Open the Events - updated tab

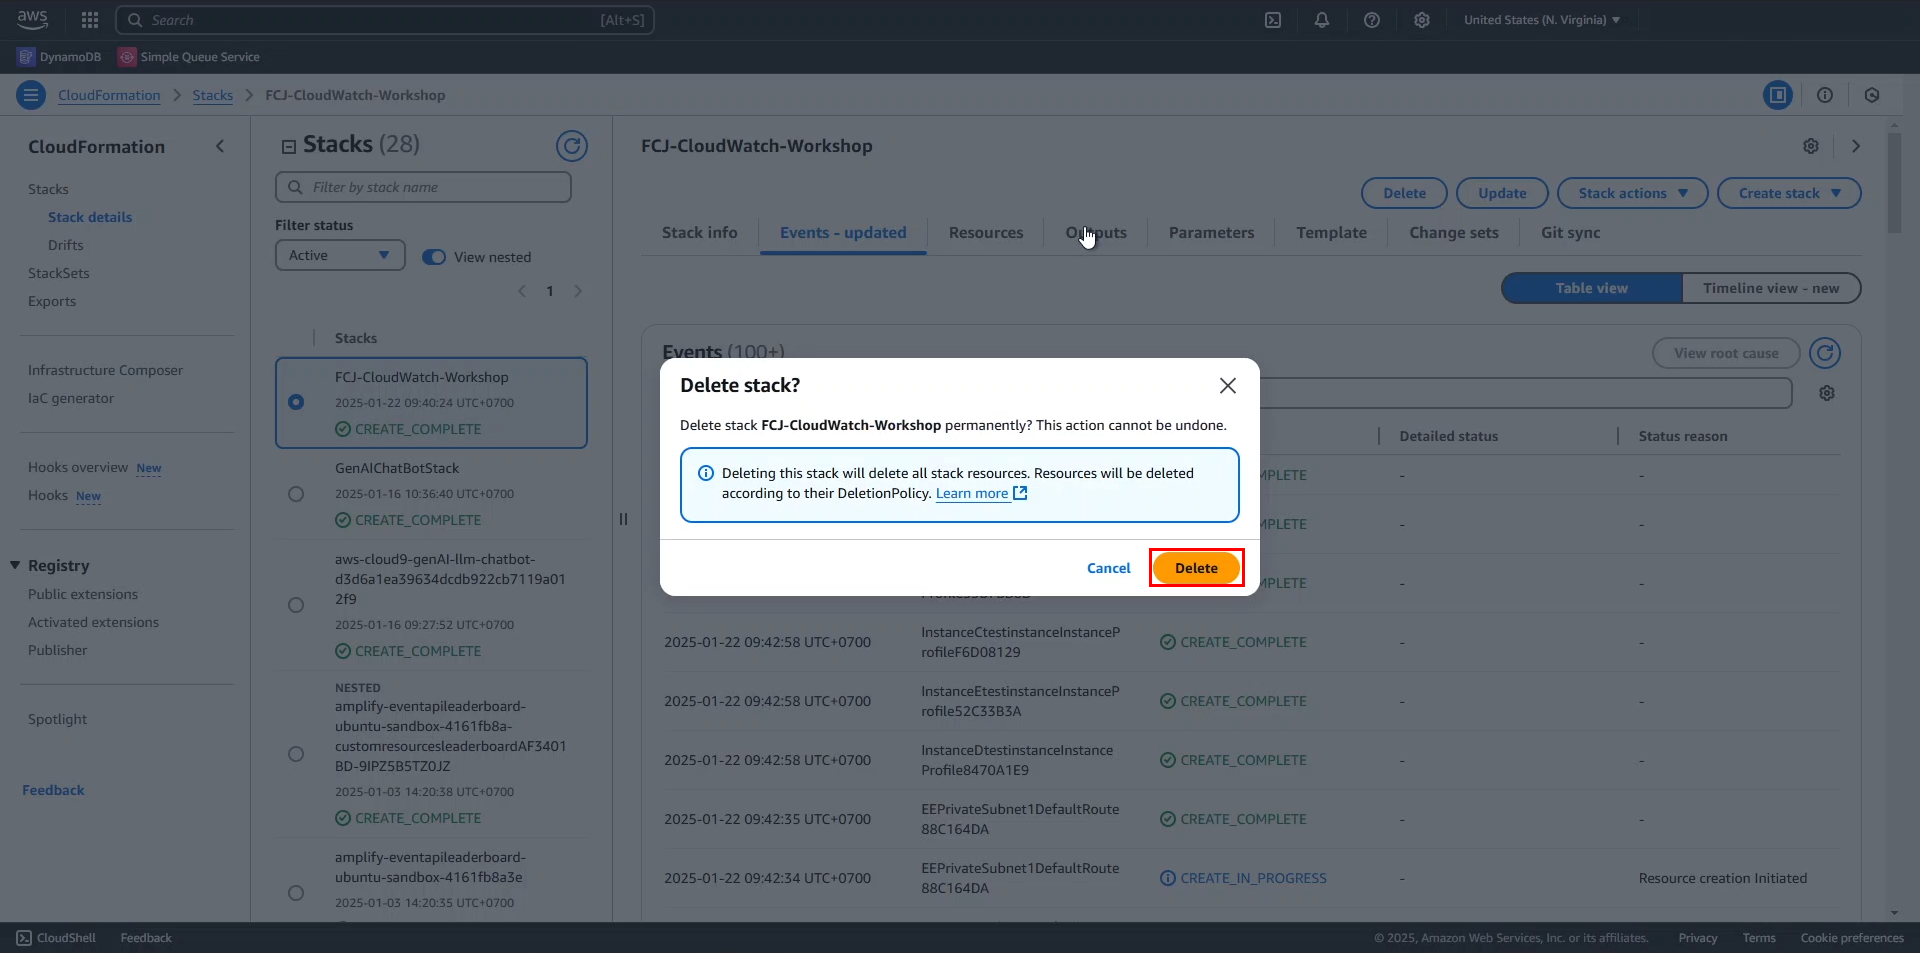843,232
